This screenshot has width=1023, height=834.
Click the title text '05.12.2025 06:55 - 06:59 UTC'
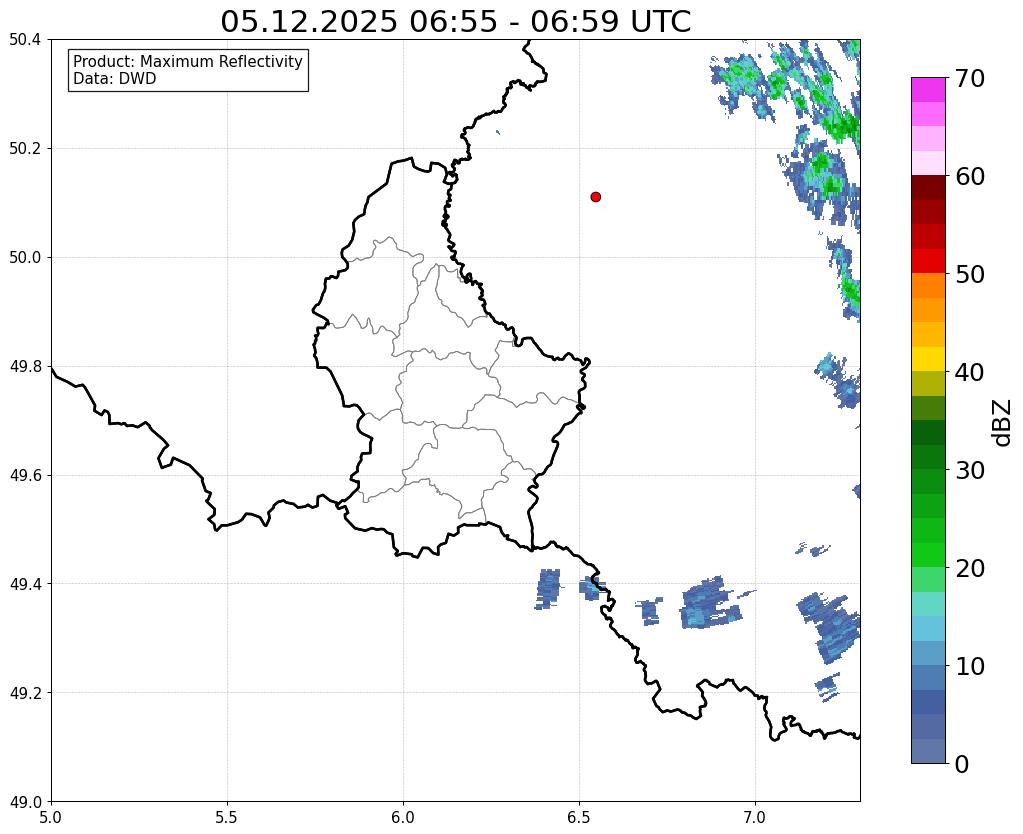[455, 22]
